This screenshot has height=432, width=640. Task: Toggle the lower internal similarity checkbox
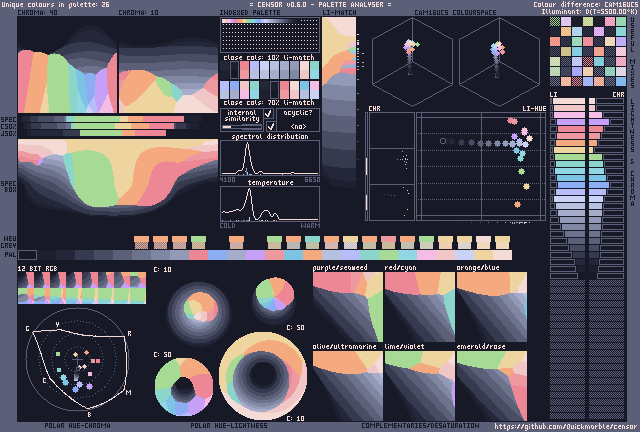[269, 126]
